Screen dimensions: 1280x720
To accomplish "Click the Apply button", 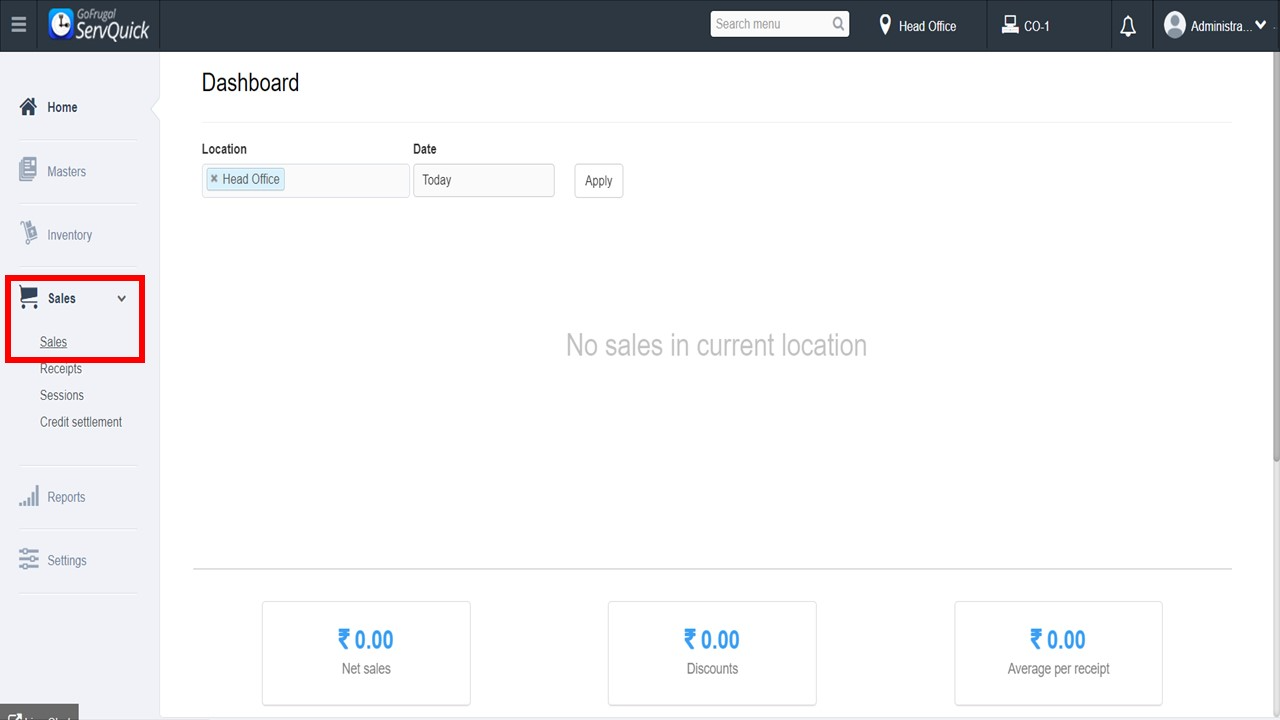I will 598,181.
